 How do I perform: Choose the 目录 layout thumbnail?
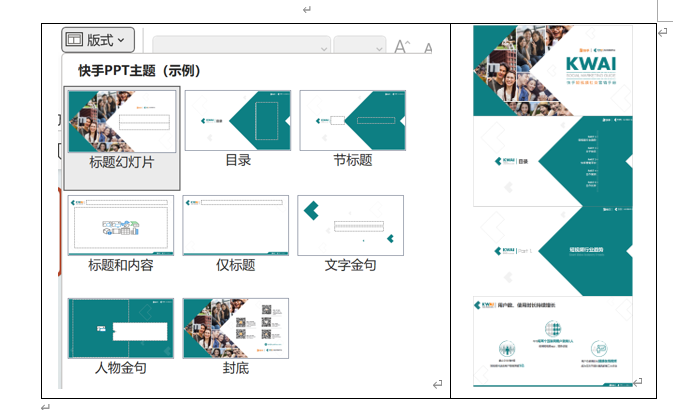[238, 120]
